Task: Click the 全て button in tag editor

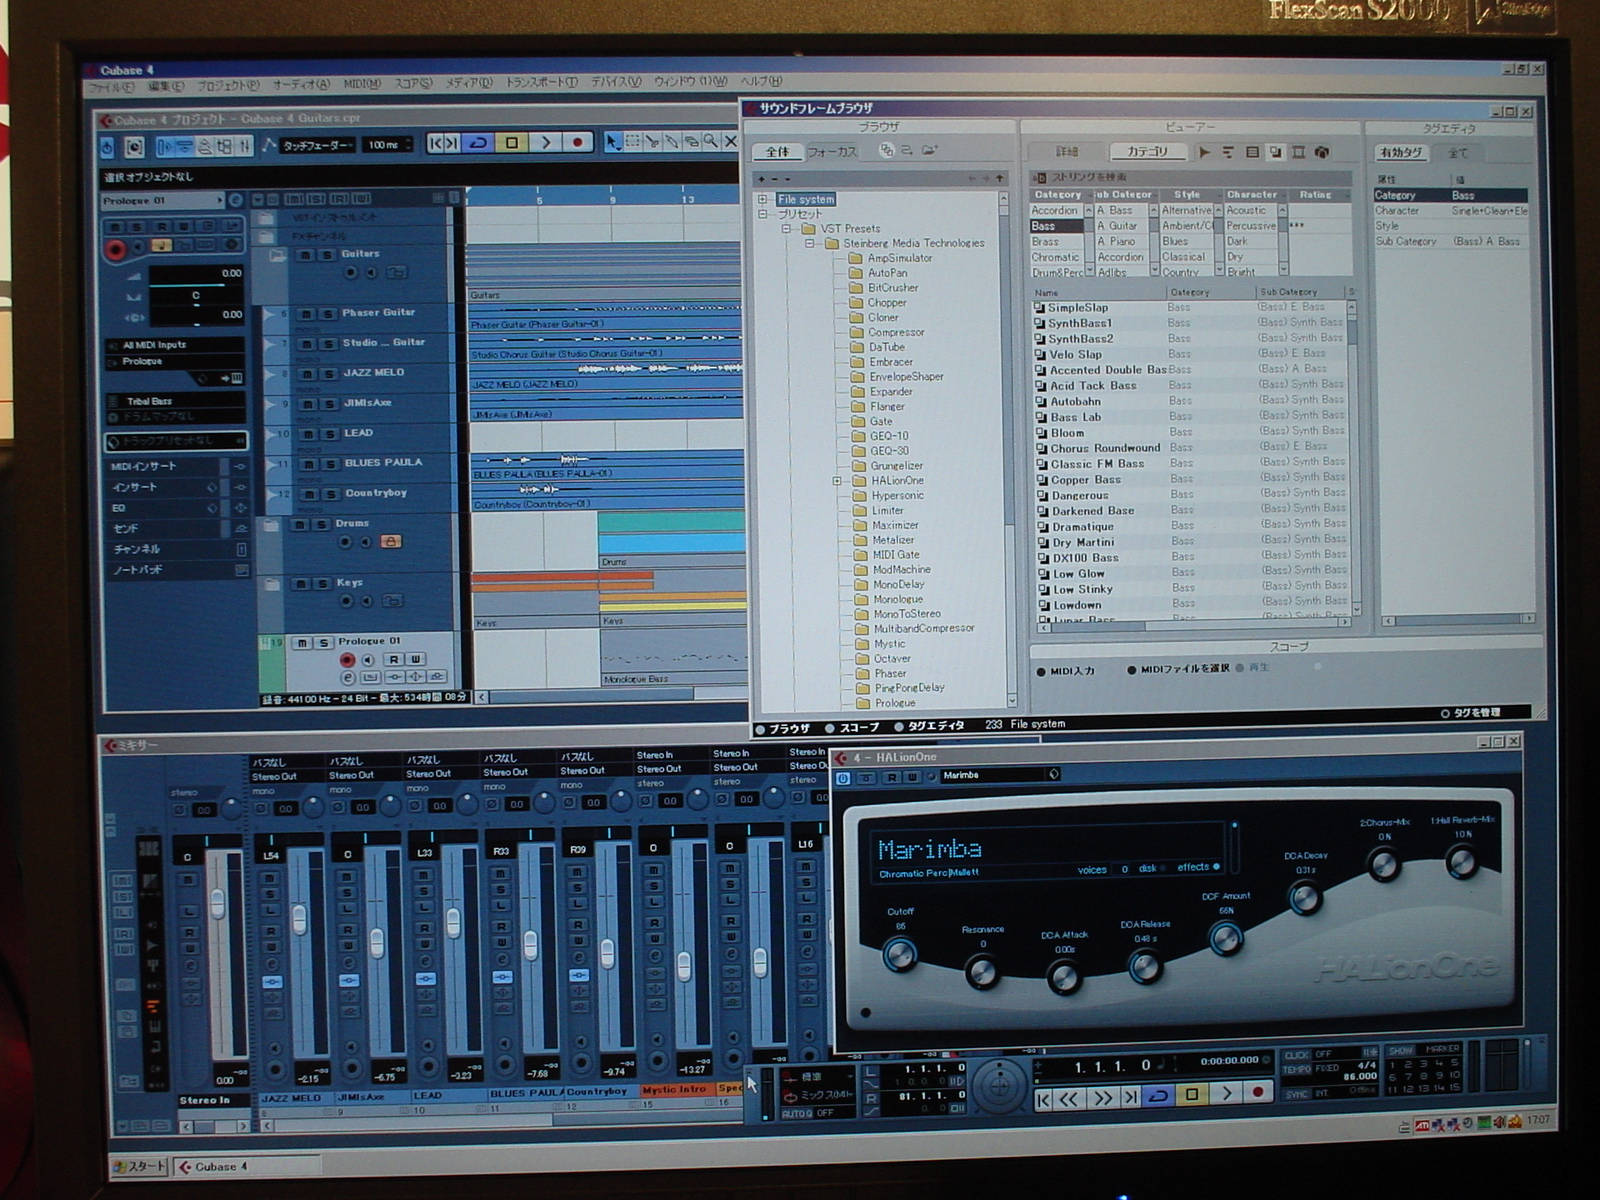Action: (x=1458, y=153)
